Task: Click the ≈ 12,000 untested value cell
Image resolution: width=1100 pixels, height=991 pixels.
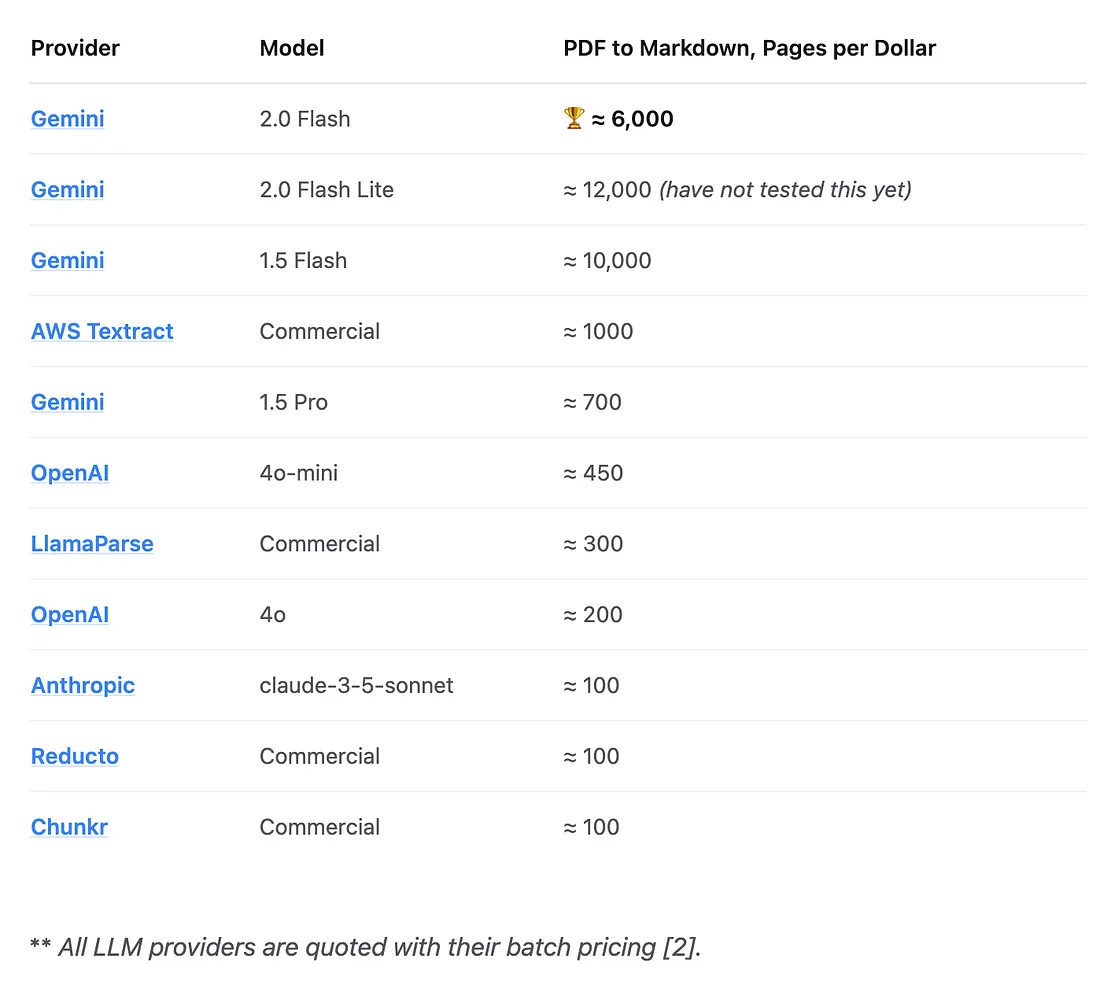Action: 737,189
